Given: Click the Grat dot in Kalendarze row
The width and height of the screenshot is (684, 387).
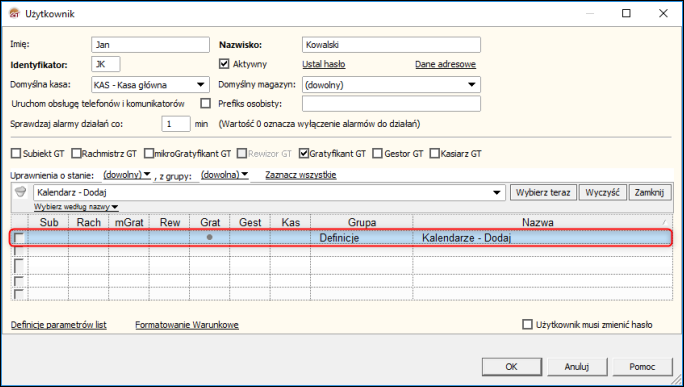Looking at the screenshot, I should tap(210, 237).
